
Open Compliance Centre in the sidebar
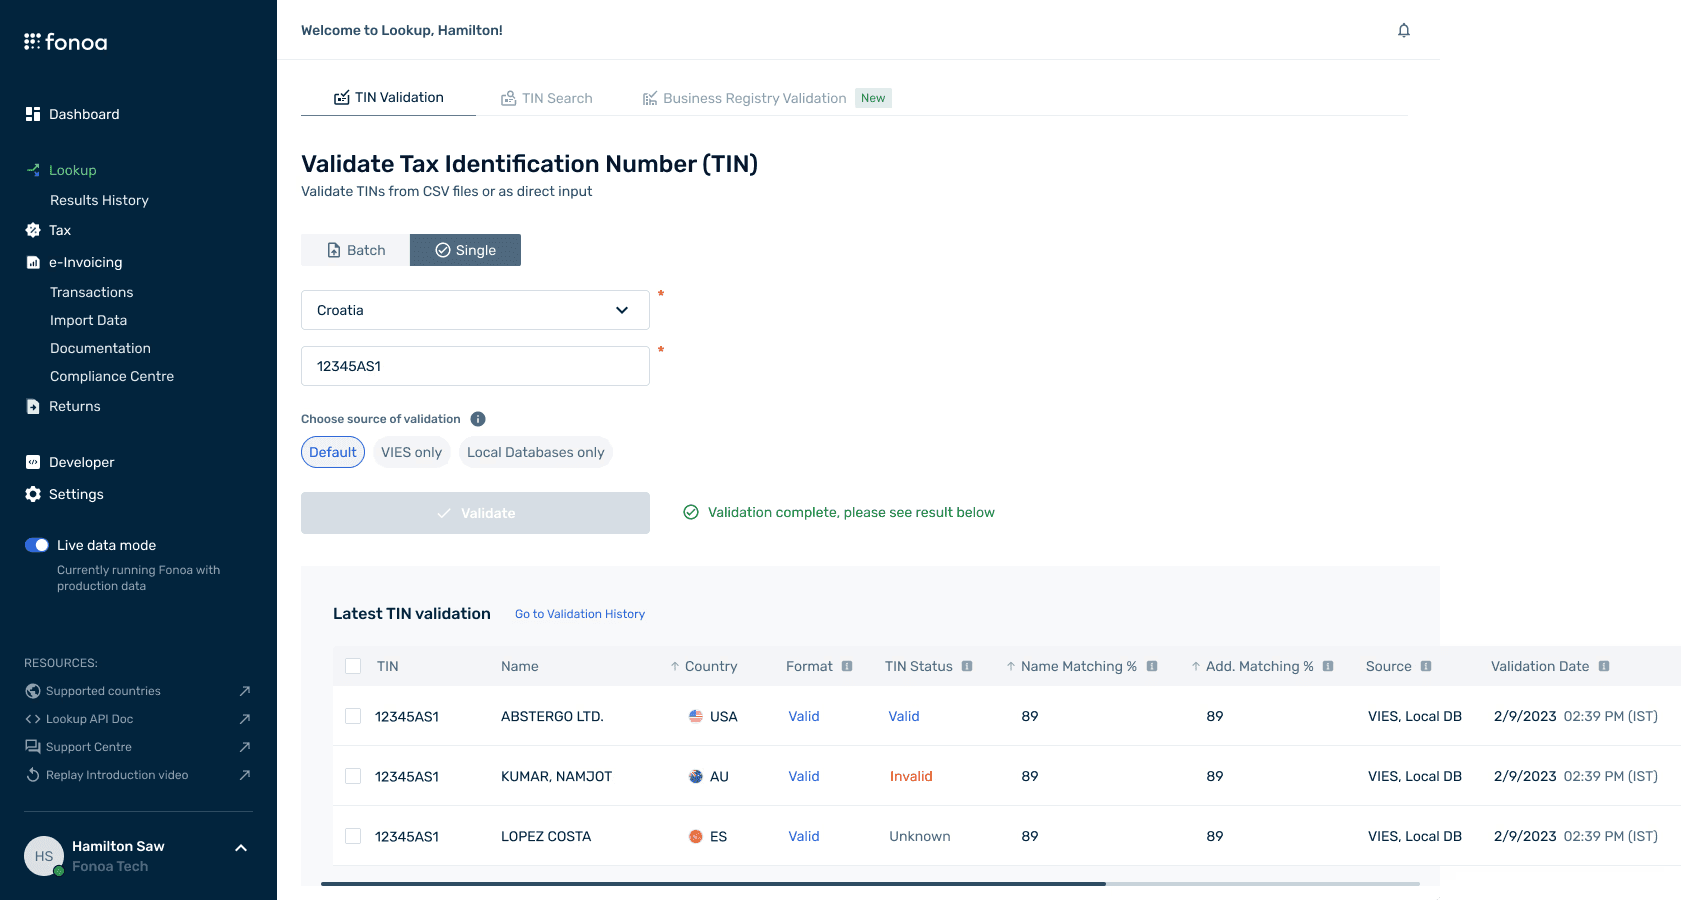(112, 376)
